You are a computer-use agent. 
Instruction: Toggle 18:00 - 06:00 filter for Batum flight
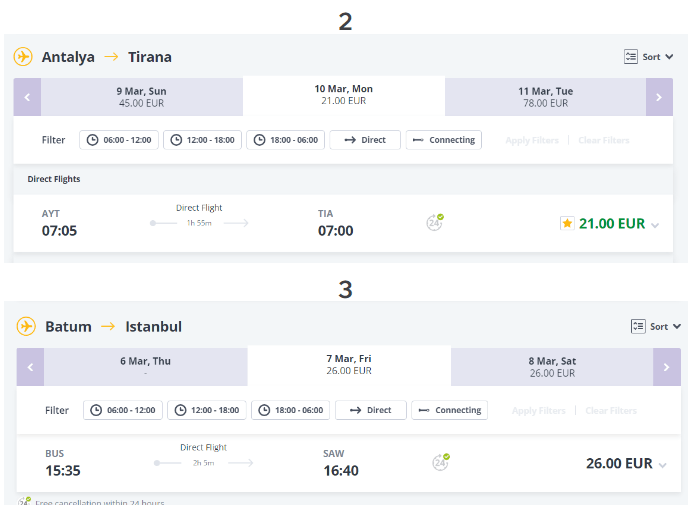(290, 410)
